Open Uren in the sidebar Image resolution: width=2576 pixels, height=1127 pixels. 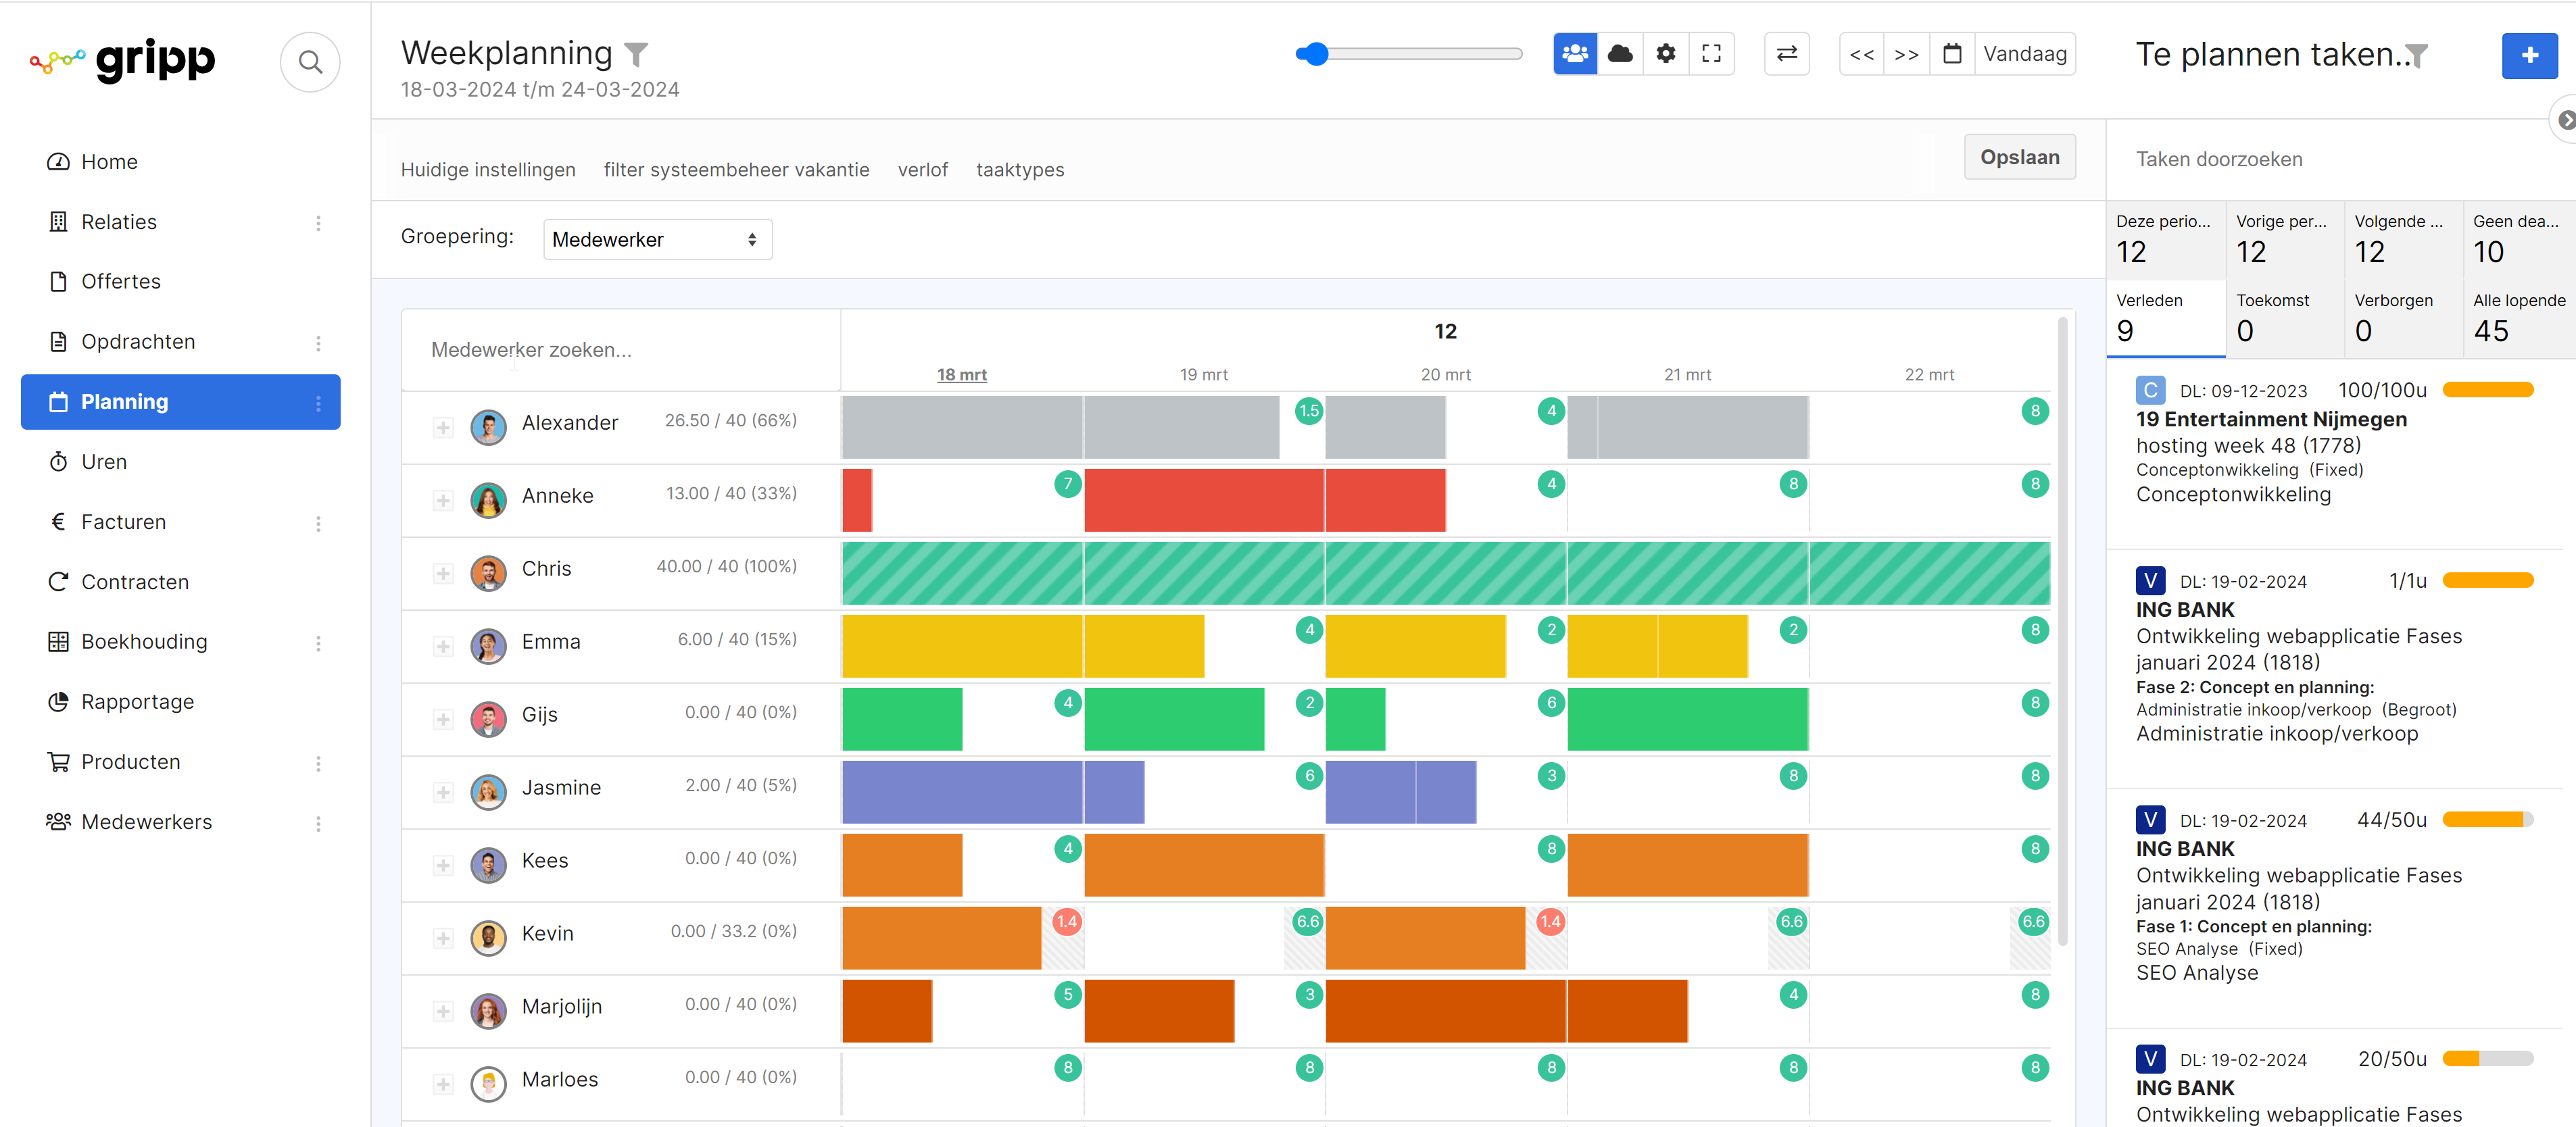[x=180, y=462]
